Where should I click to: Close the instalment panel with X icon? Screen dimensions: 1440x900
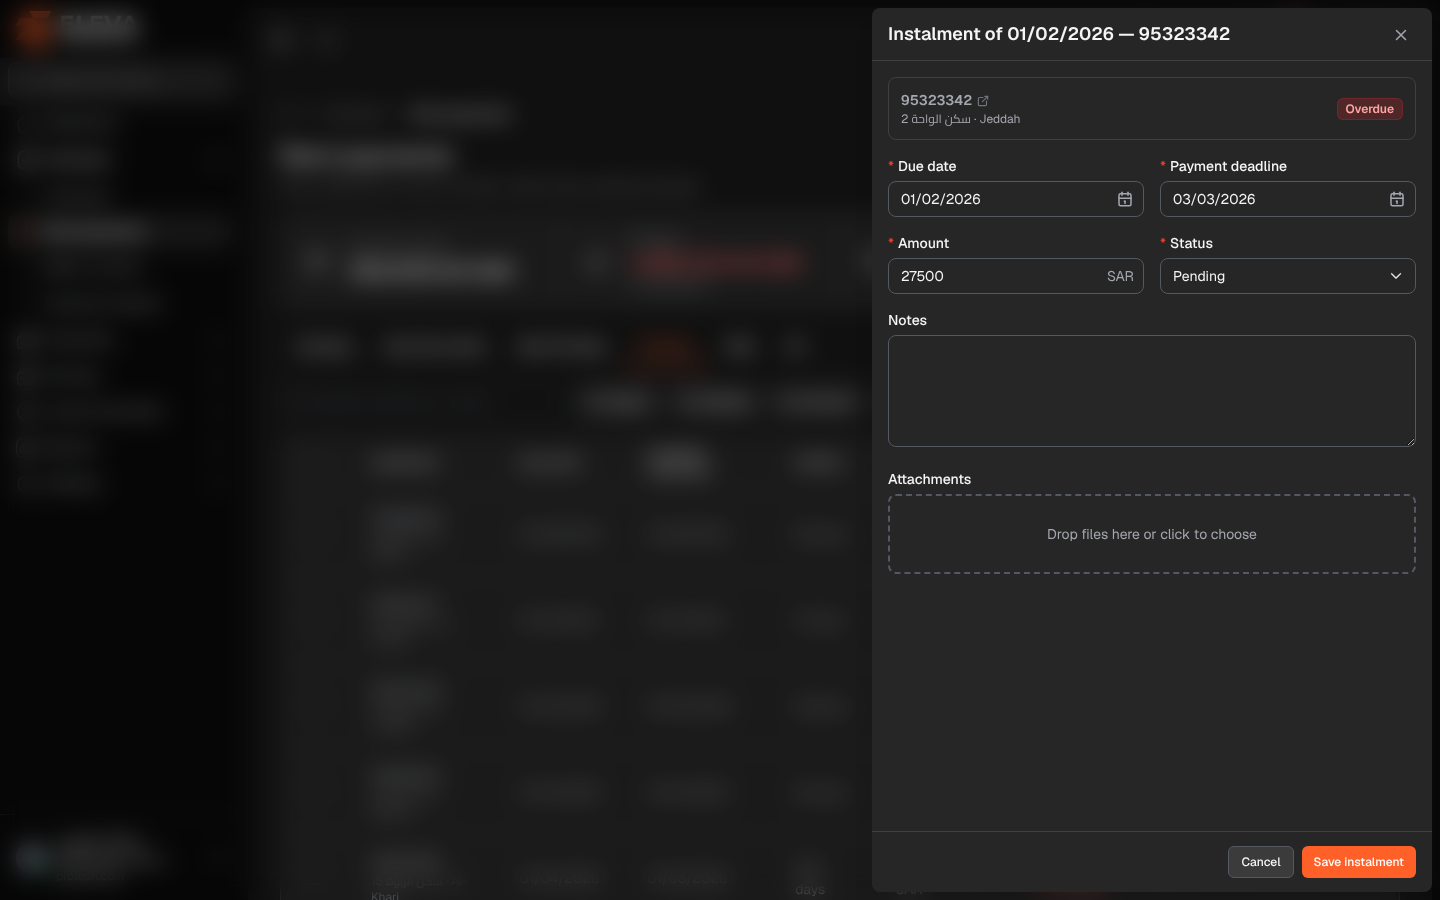point(1401,35)
